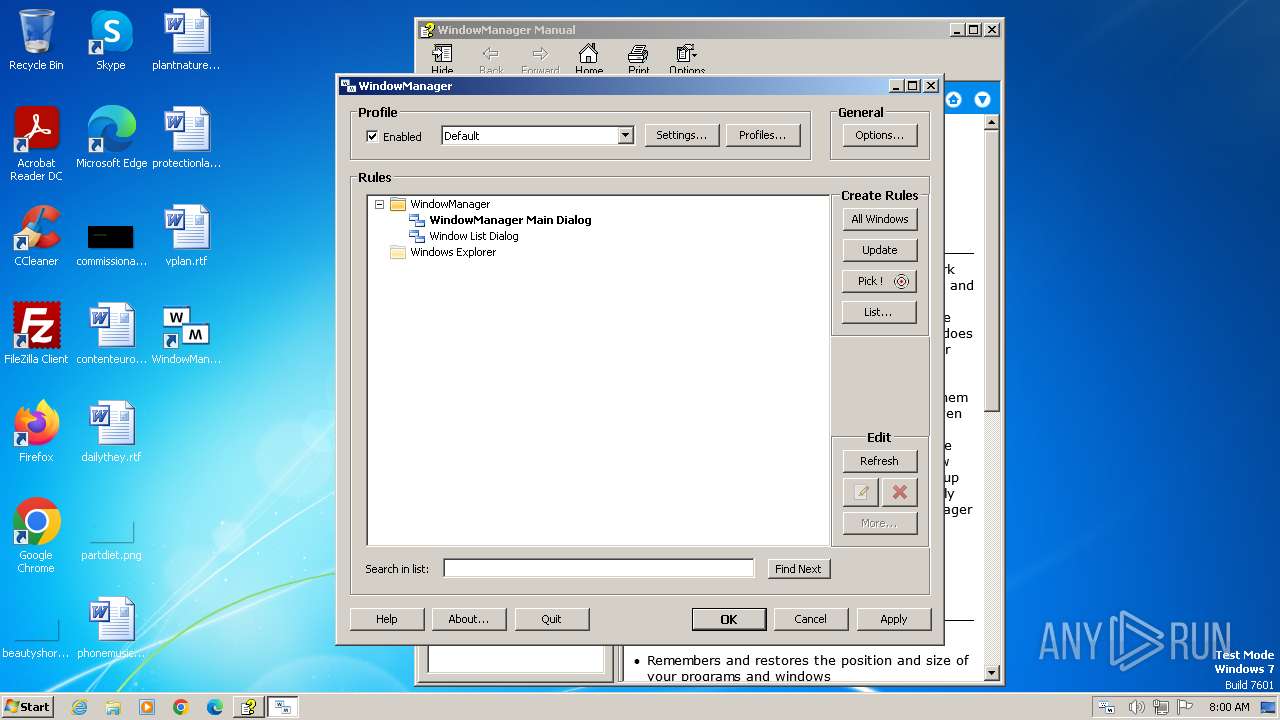
Task: Click the Settings... button
Action: tap(681, 136)
